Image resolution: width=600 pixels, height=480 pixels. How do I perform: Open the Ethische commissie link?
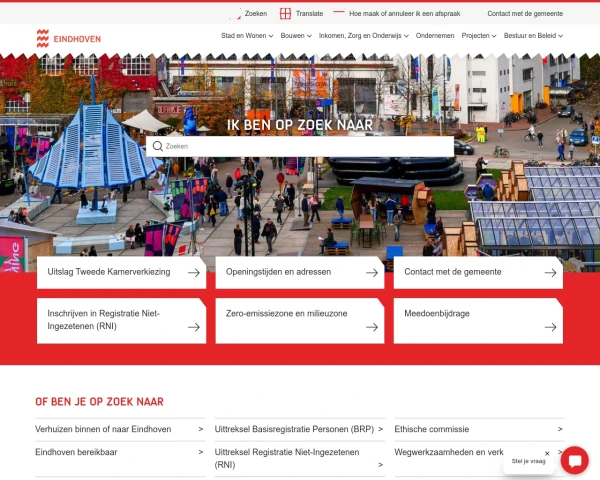(431, 429)
